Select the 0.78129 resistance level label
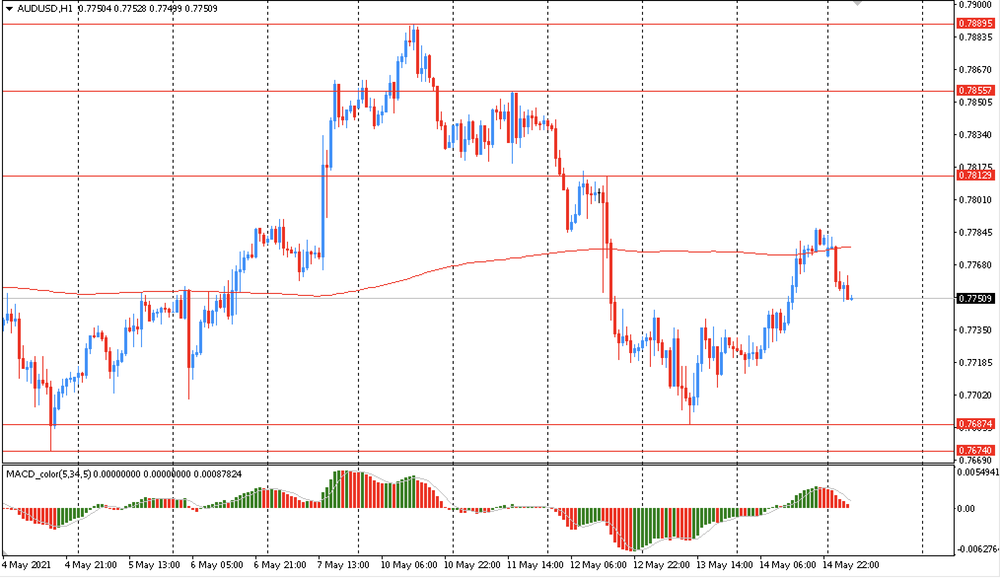Screen dimensions: 1000x578 [974, 175]
